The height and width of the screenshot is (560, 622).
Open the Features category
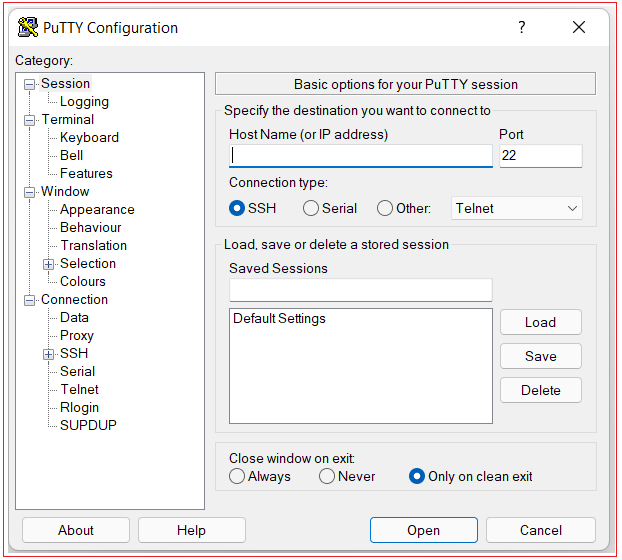(86, 173)
